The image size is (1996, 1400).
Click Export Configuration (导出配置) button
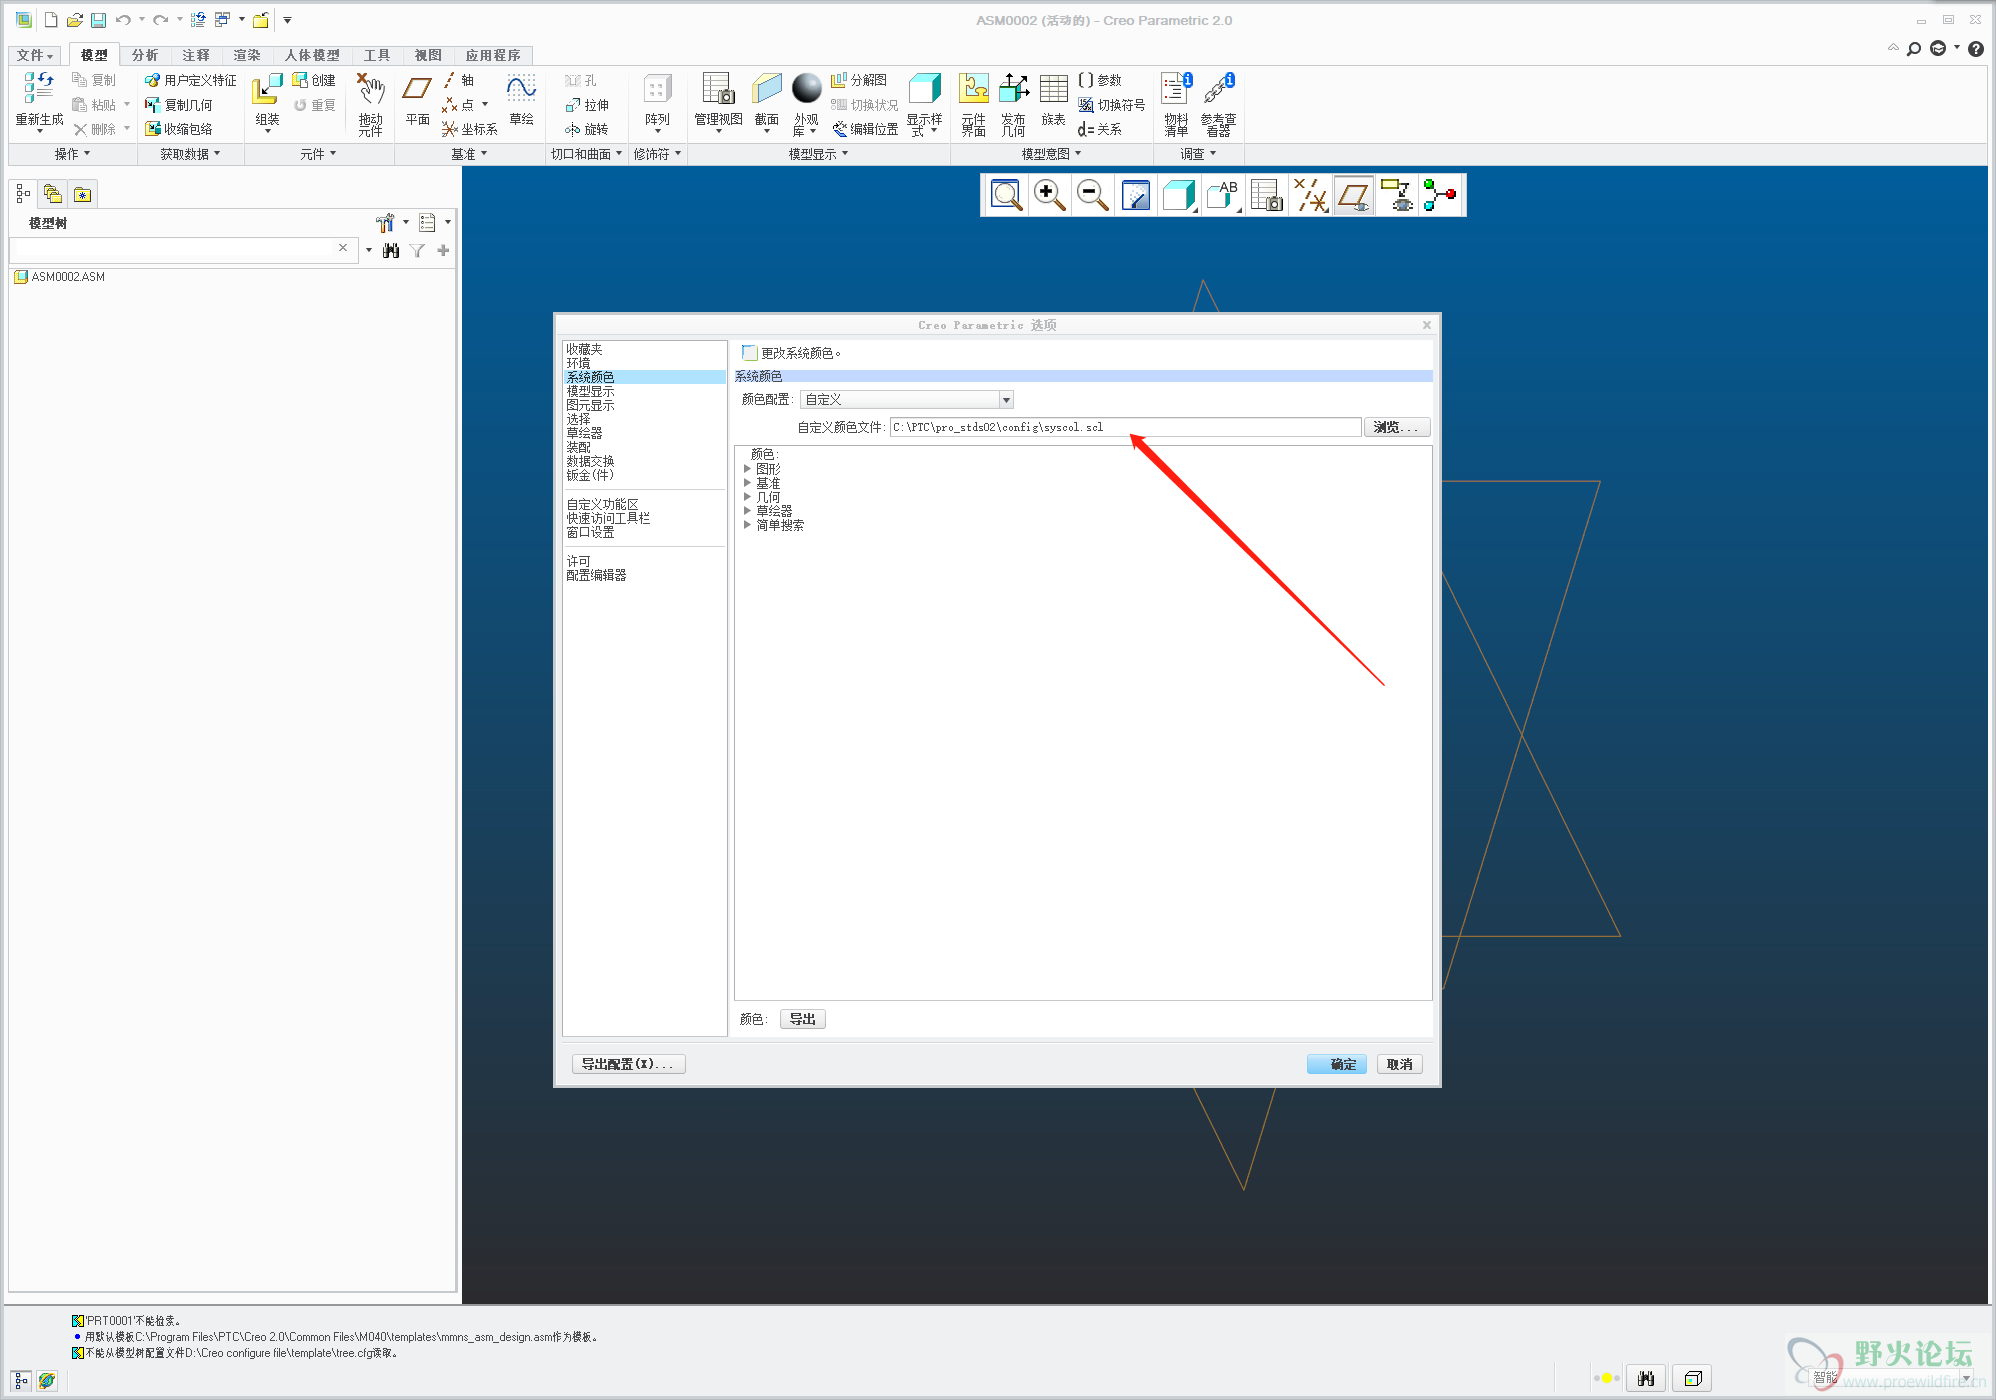[x=628, y=1064]
